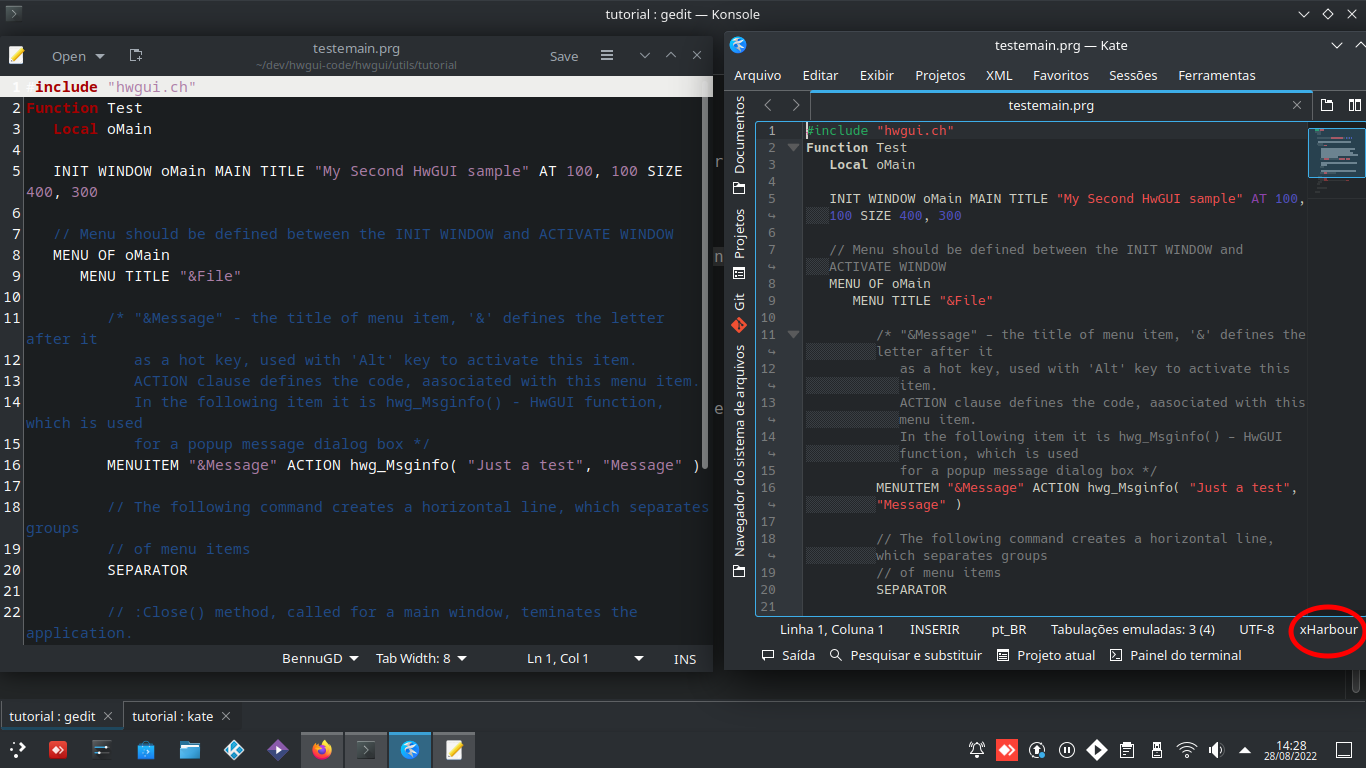Open the Tab Width dropdown in gedit

[421, 658]
